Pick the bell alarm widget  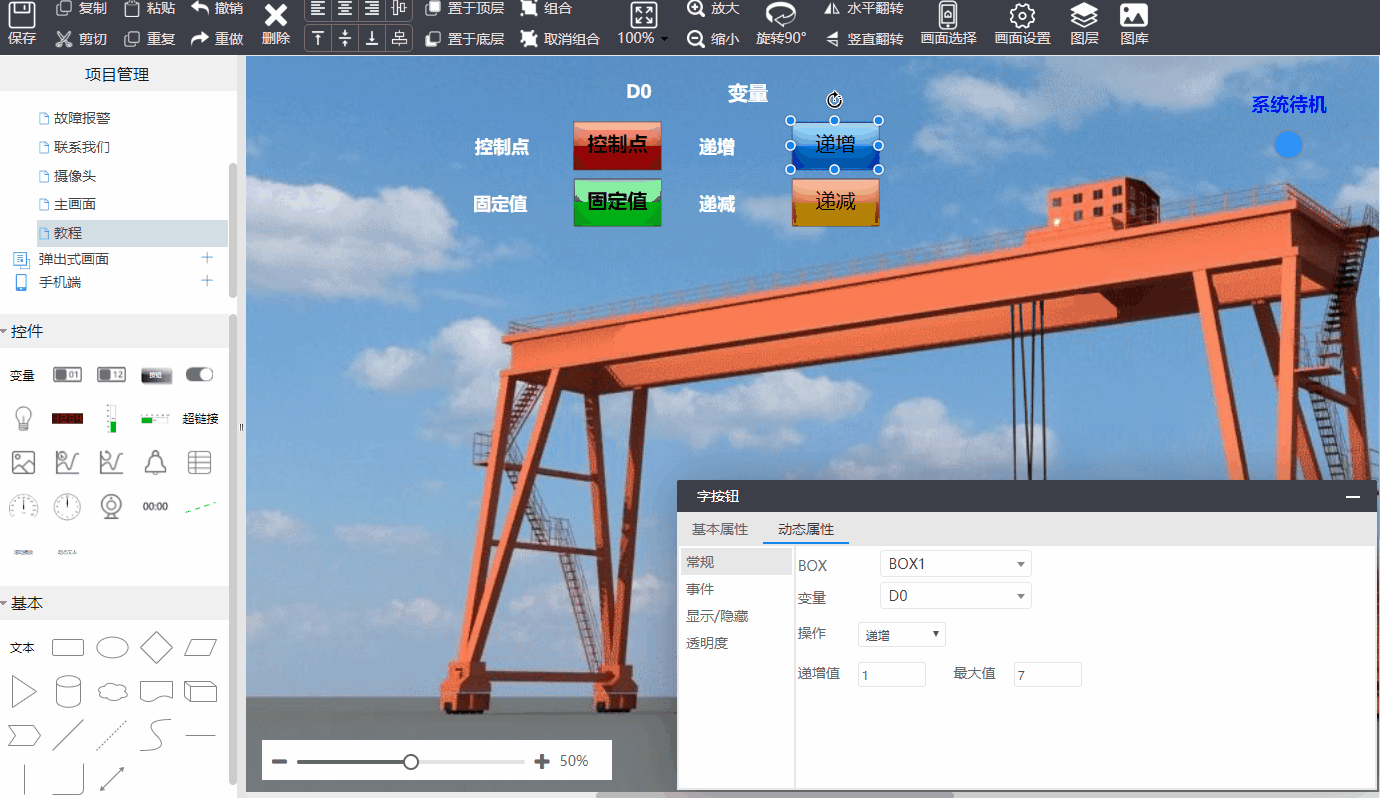tap(155, 462)
